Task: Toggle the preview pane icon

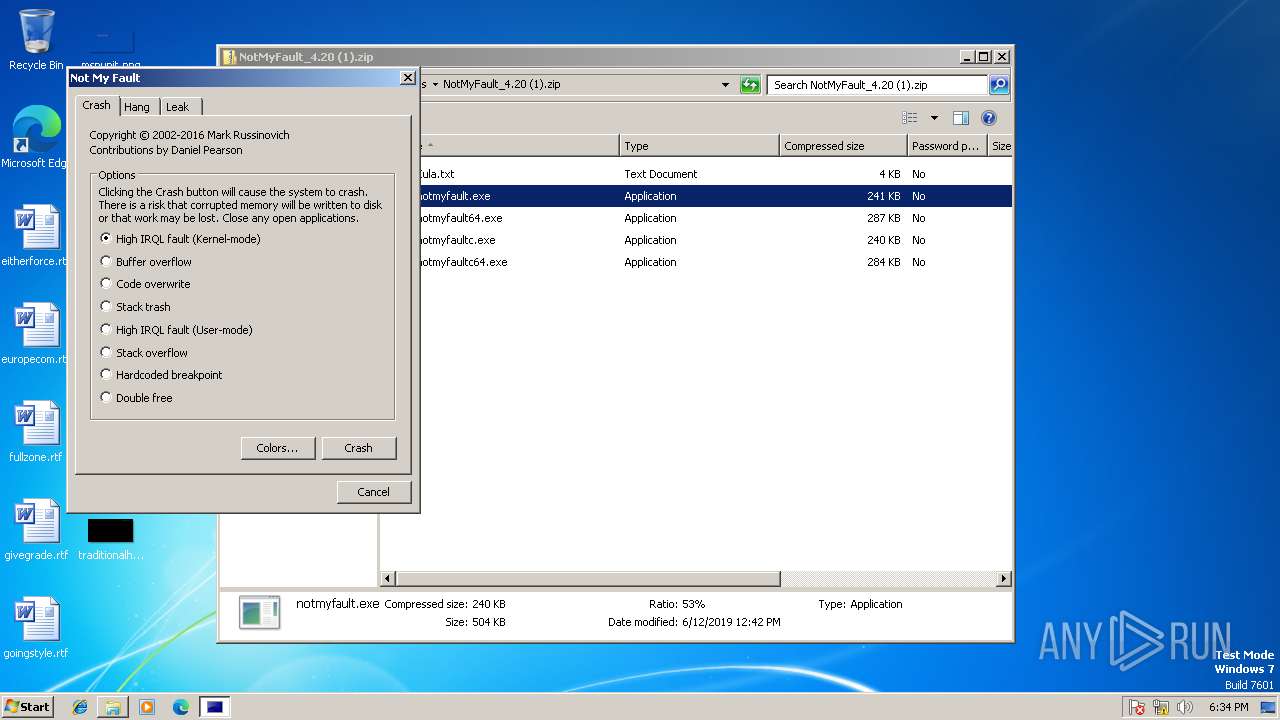Action: (x=960, y=118)
